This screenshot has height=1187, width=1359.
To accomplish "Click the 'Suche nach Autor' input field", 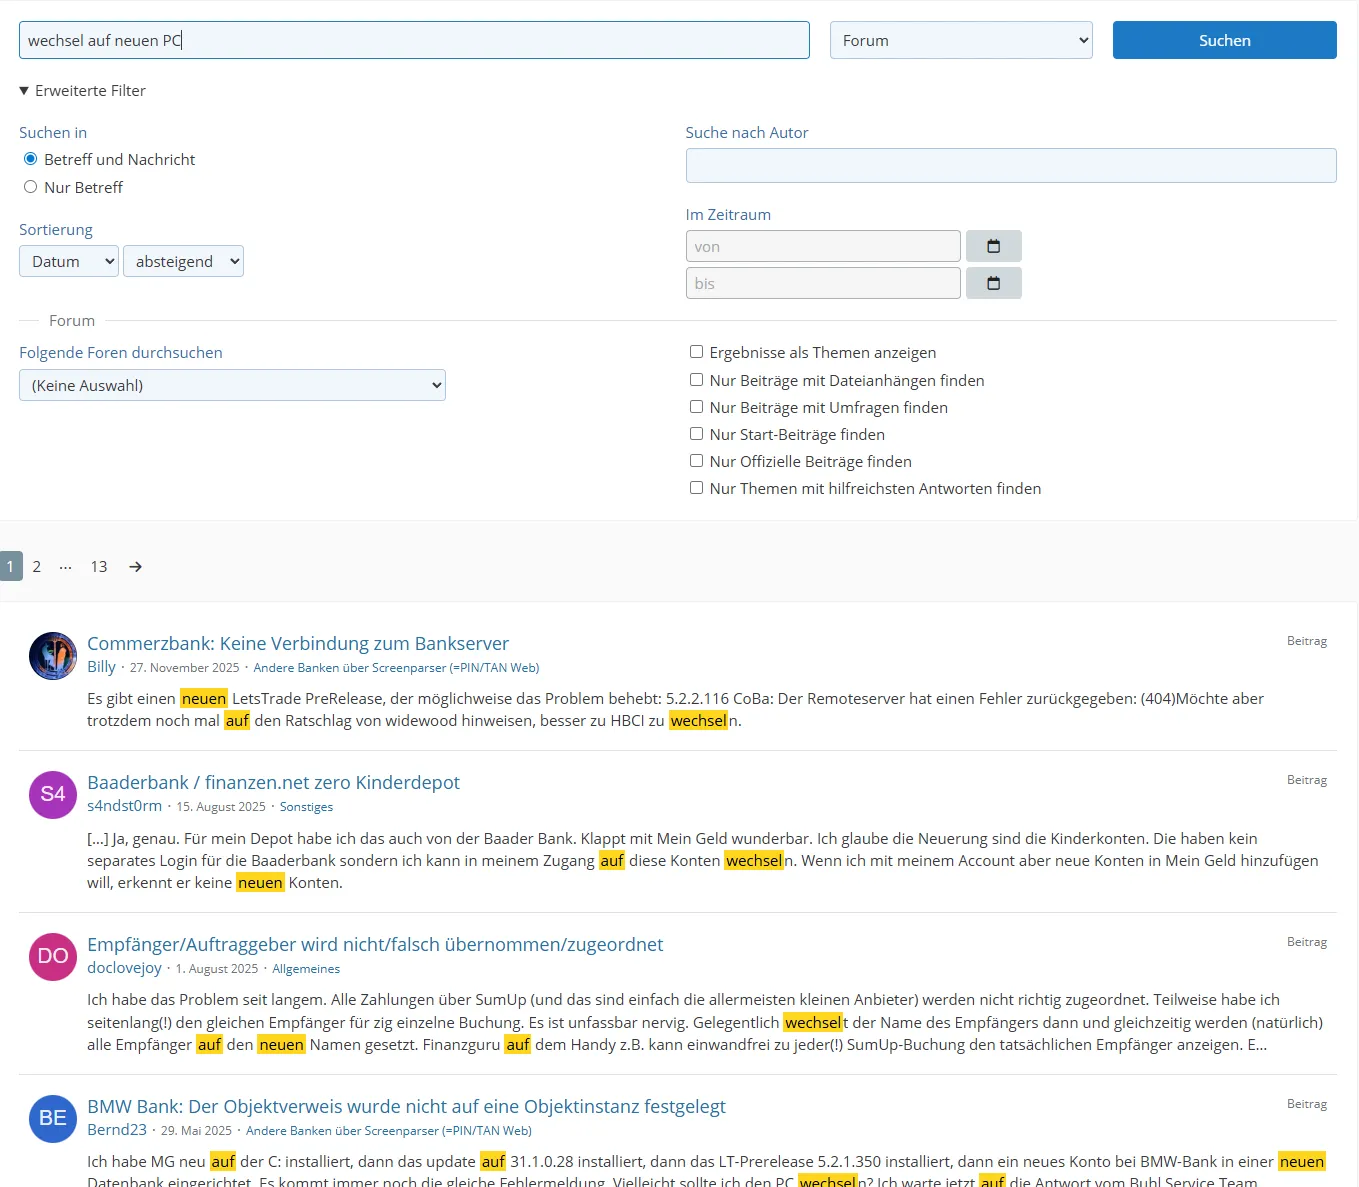I will click(1010, 166).
